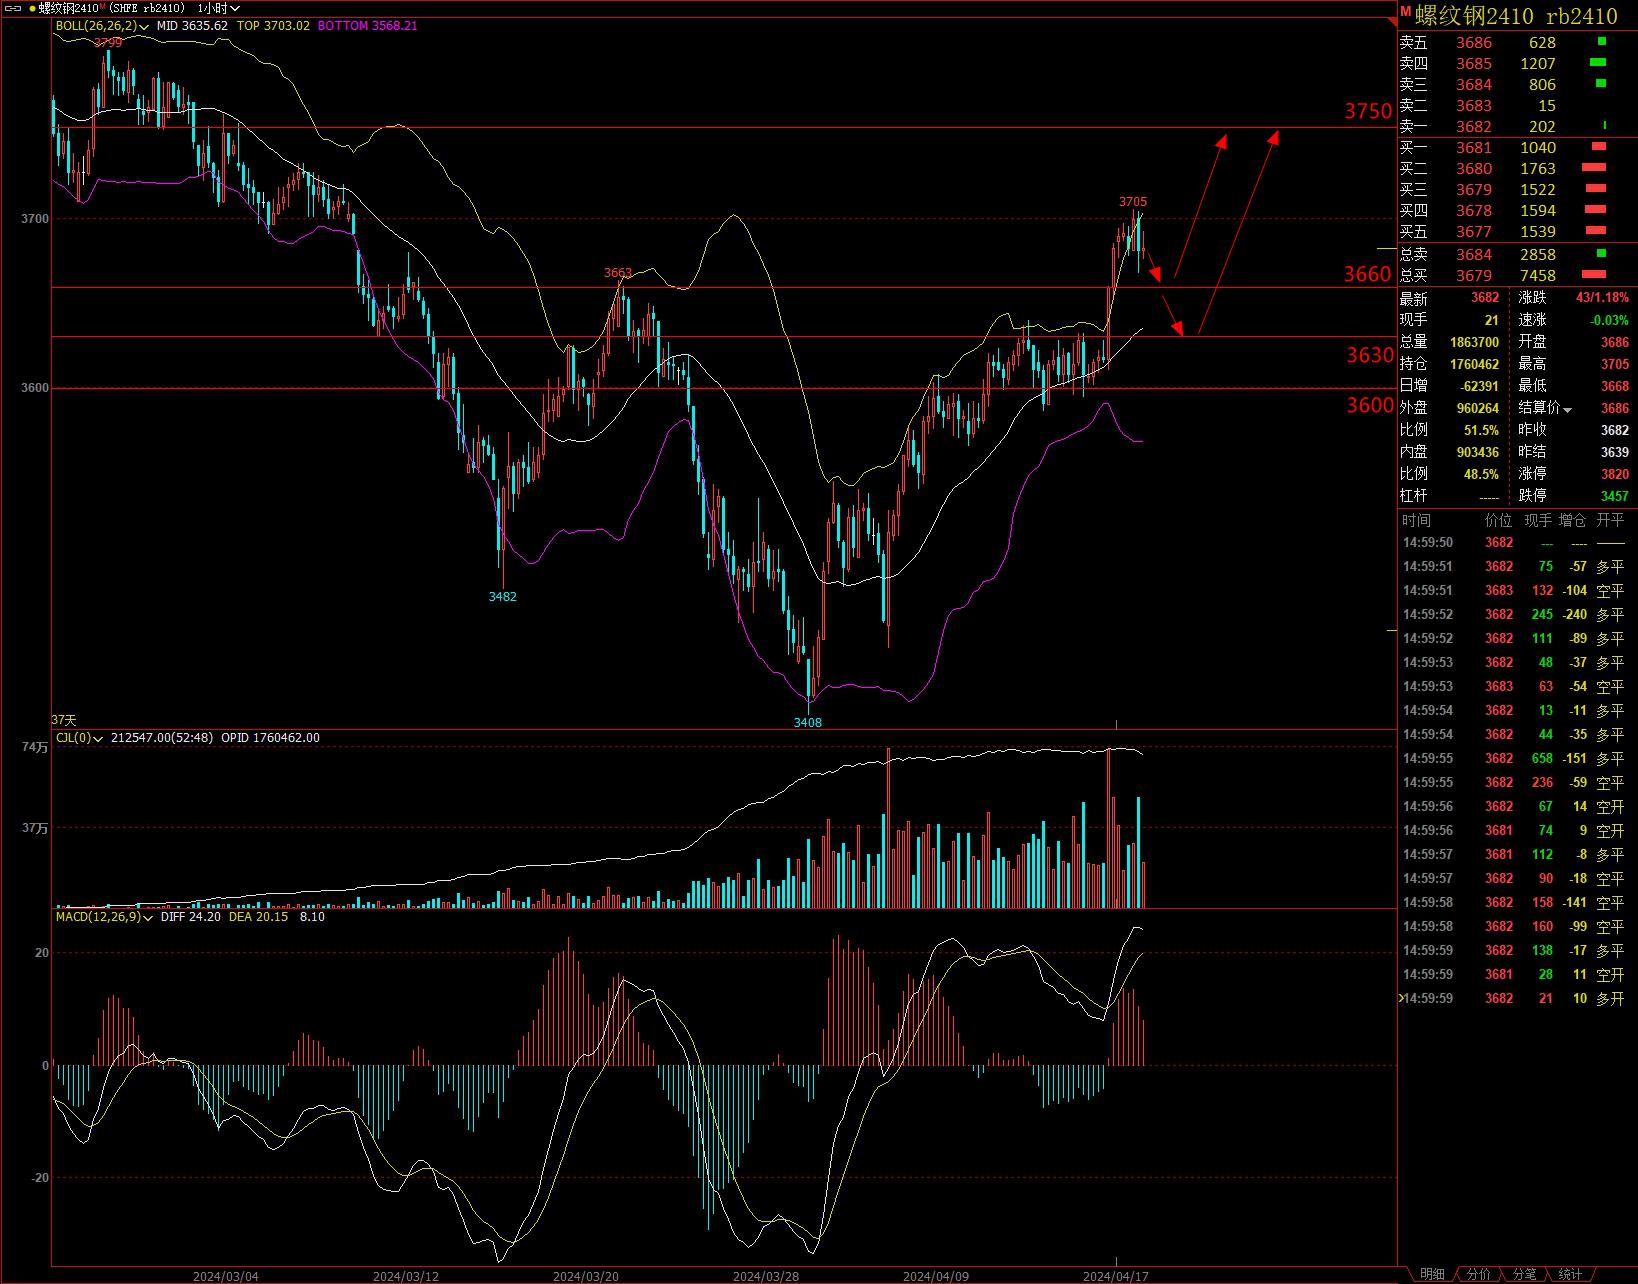
Task: Click the 3705 peak label on the chart
Action: tap(1133, 202)
